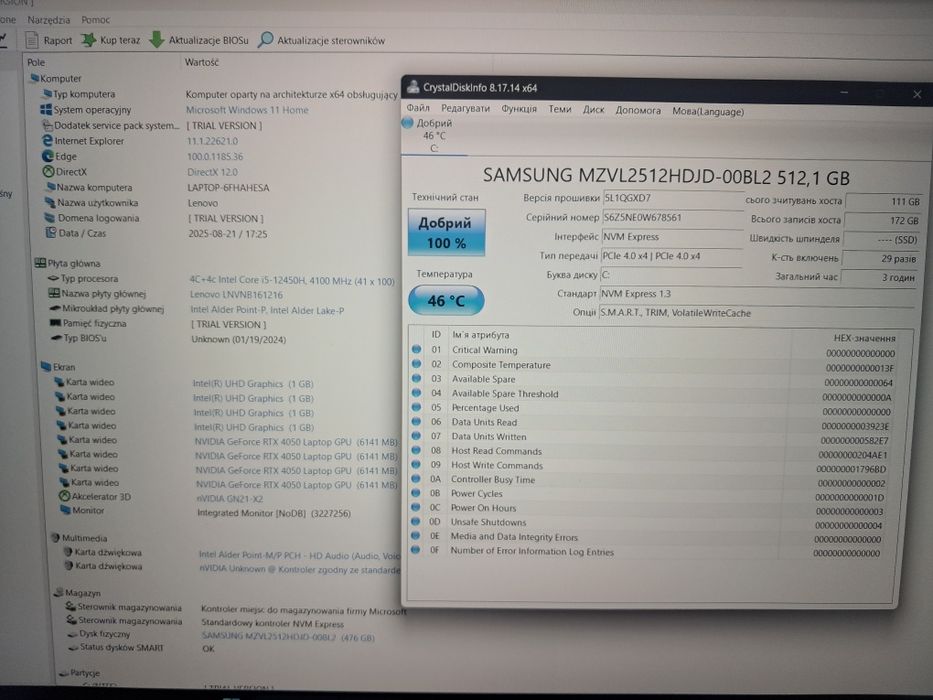Open Aktualizacje sterowników from the toolbar

coord(322,40)
